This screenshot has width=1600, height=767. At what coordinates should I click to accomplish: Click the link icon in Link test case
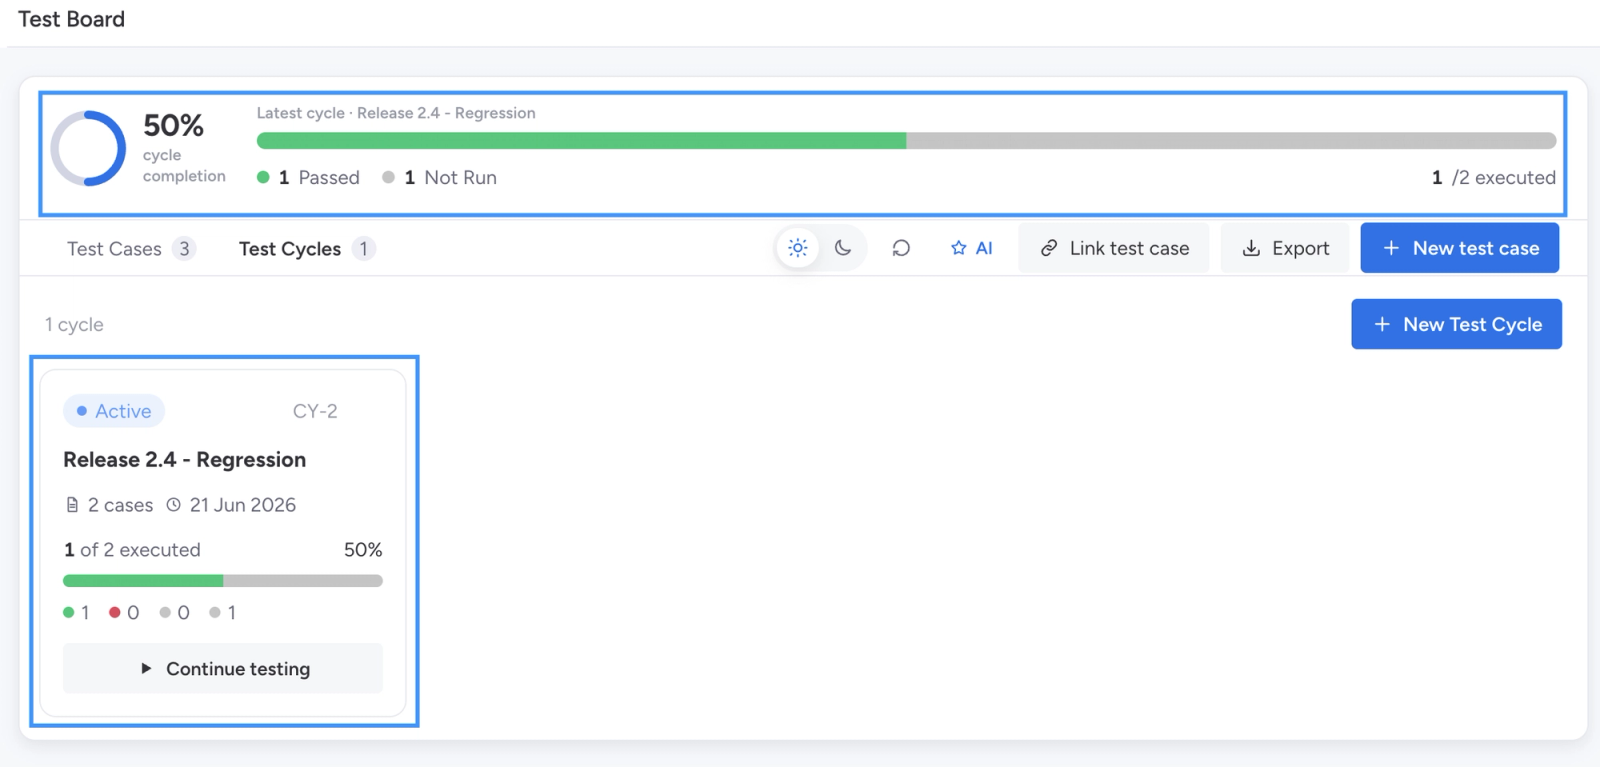pyautogui.click(x=1049, y=248)
